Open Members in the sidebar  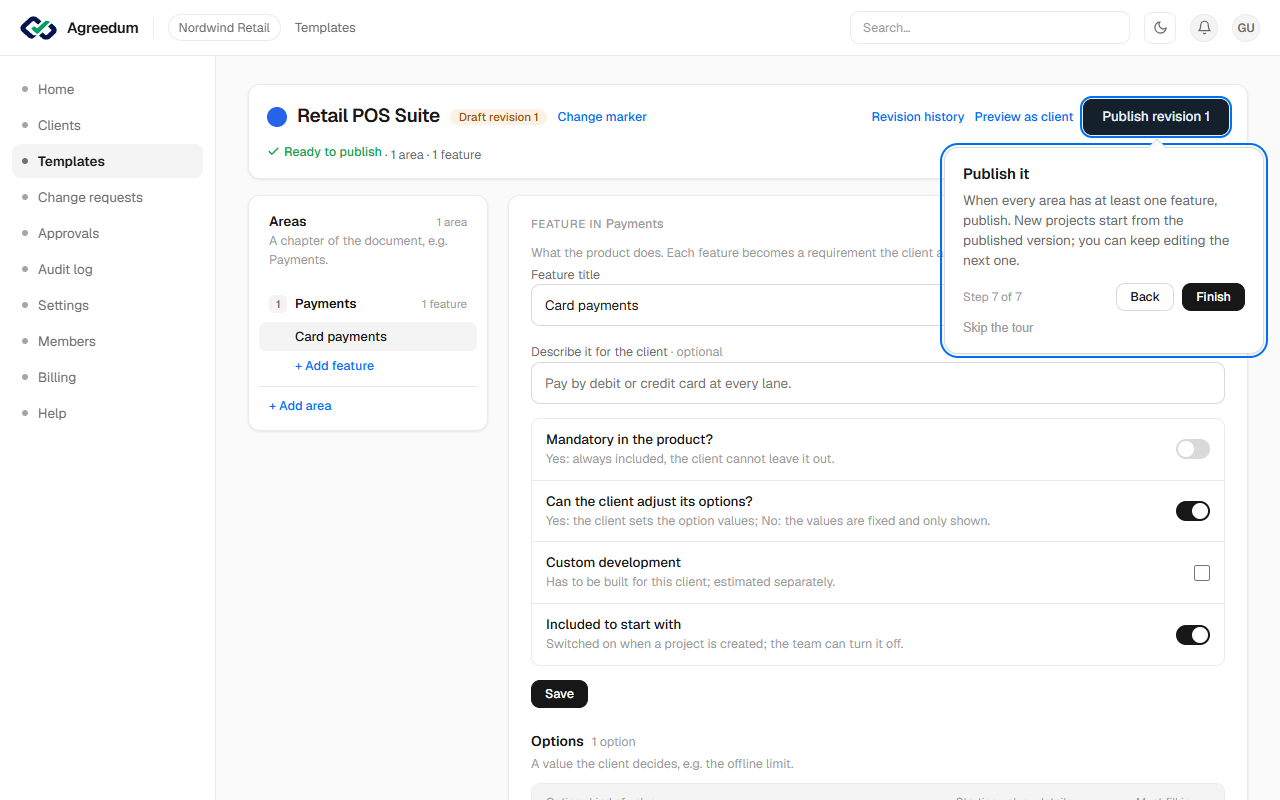[108, 341]
